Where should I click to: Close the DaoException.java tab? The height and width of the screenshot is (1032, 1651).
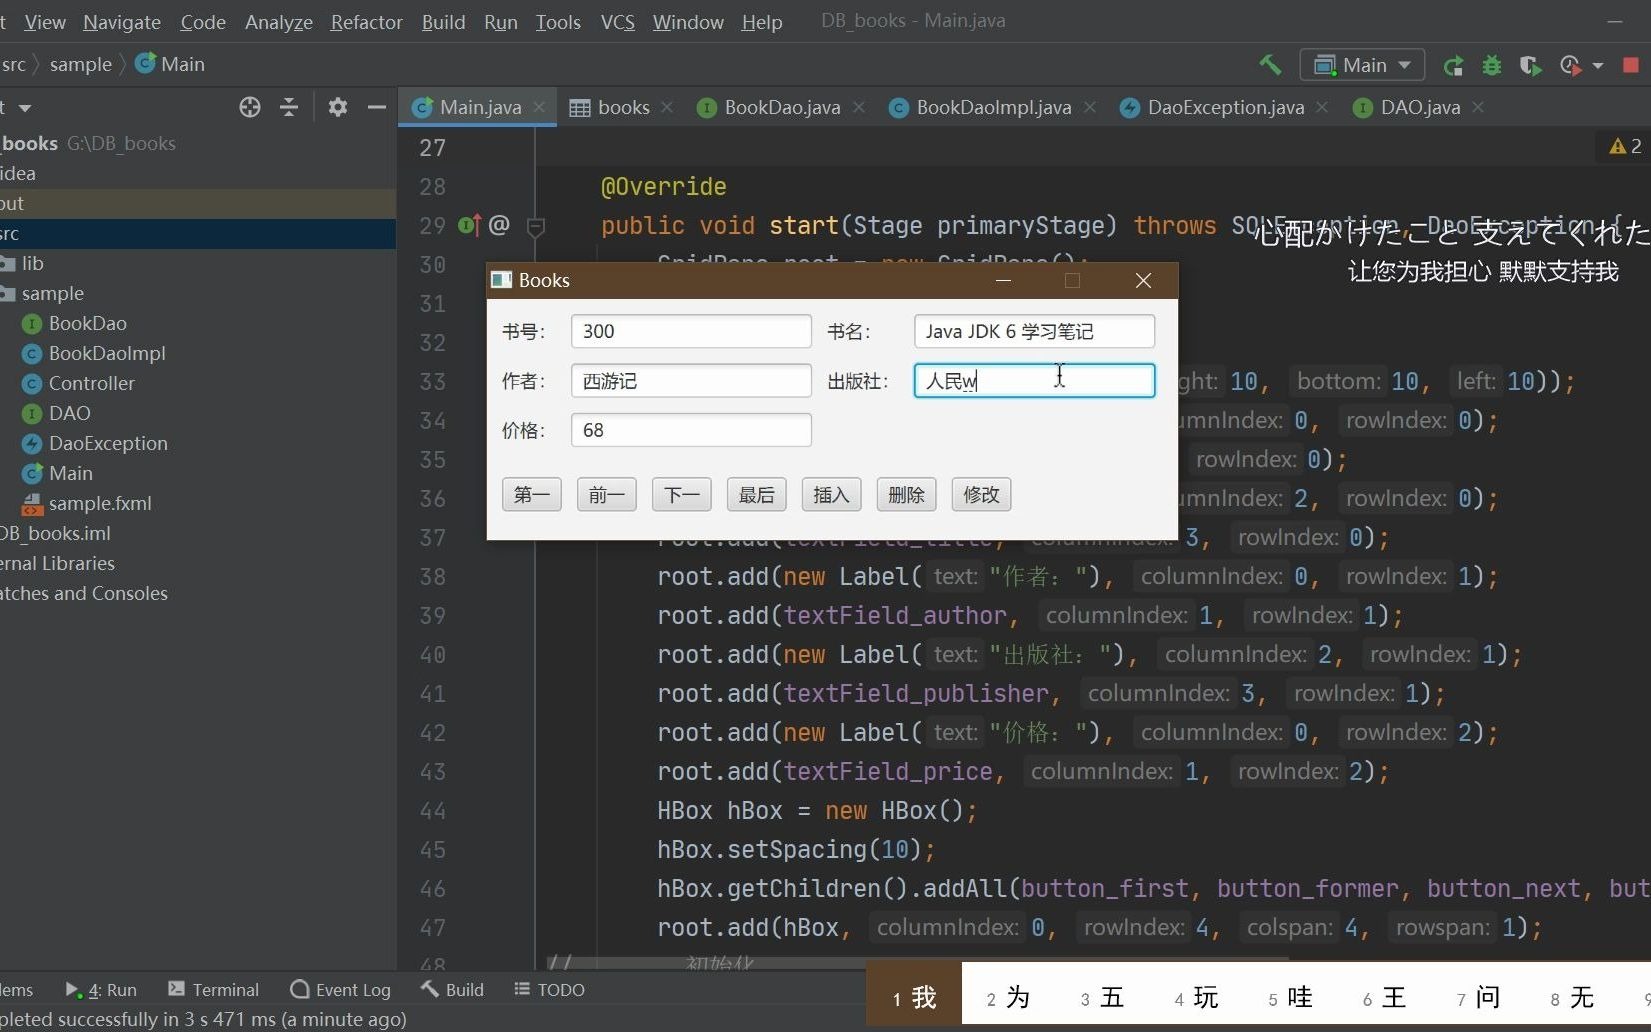pos(1322,107)
